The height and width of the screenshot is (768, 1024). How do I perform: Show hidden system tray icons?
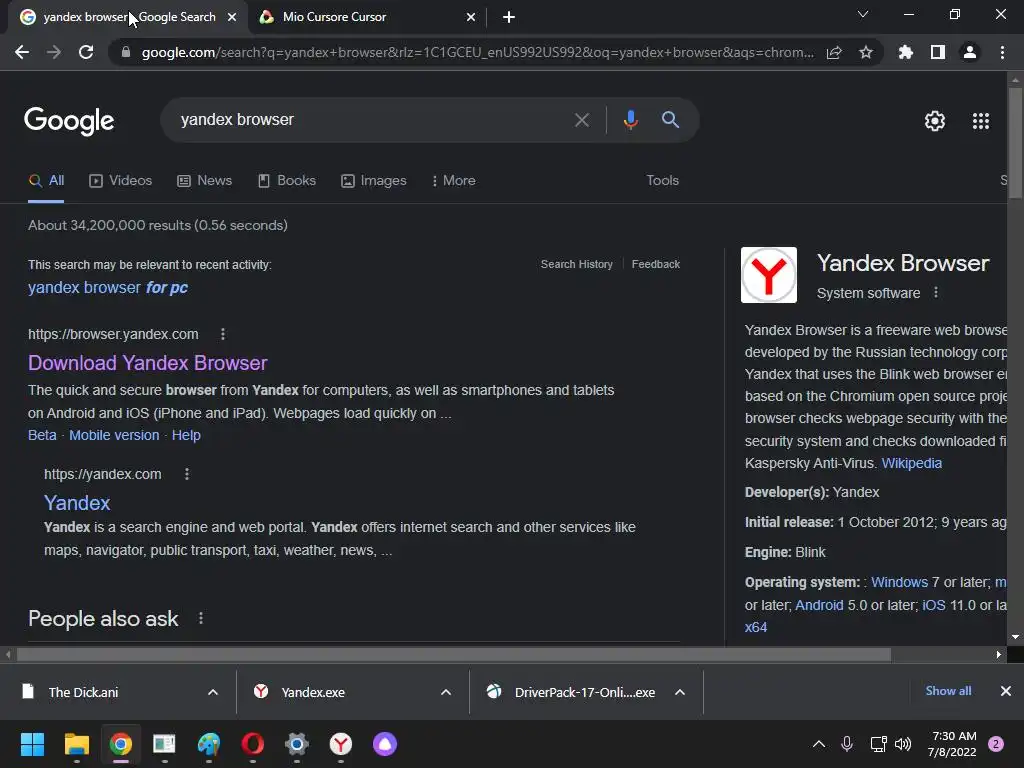[x=818, y=744]
